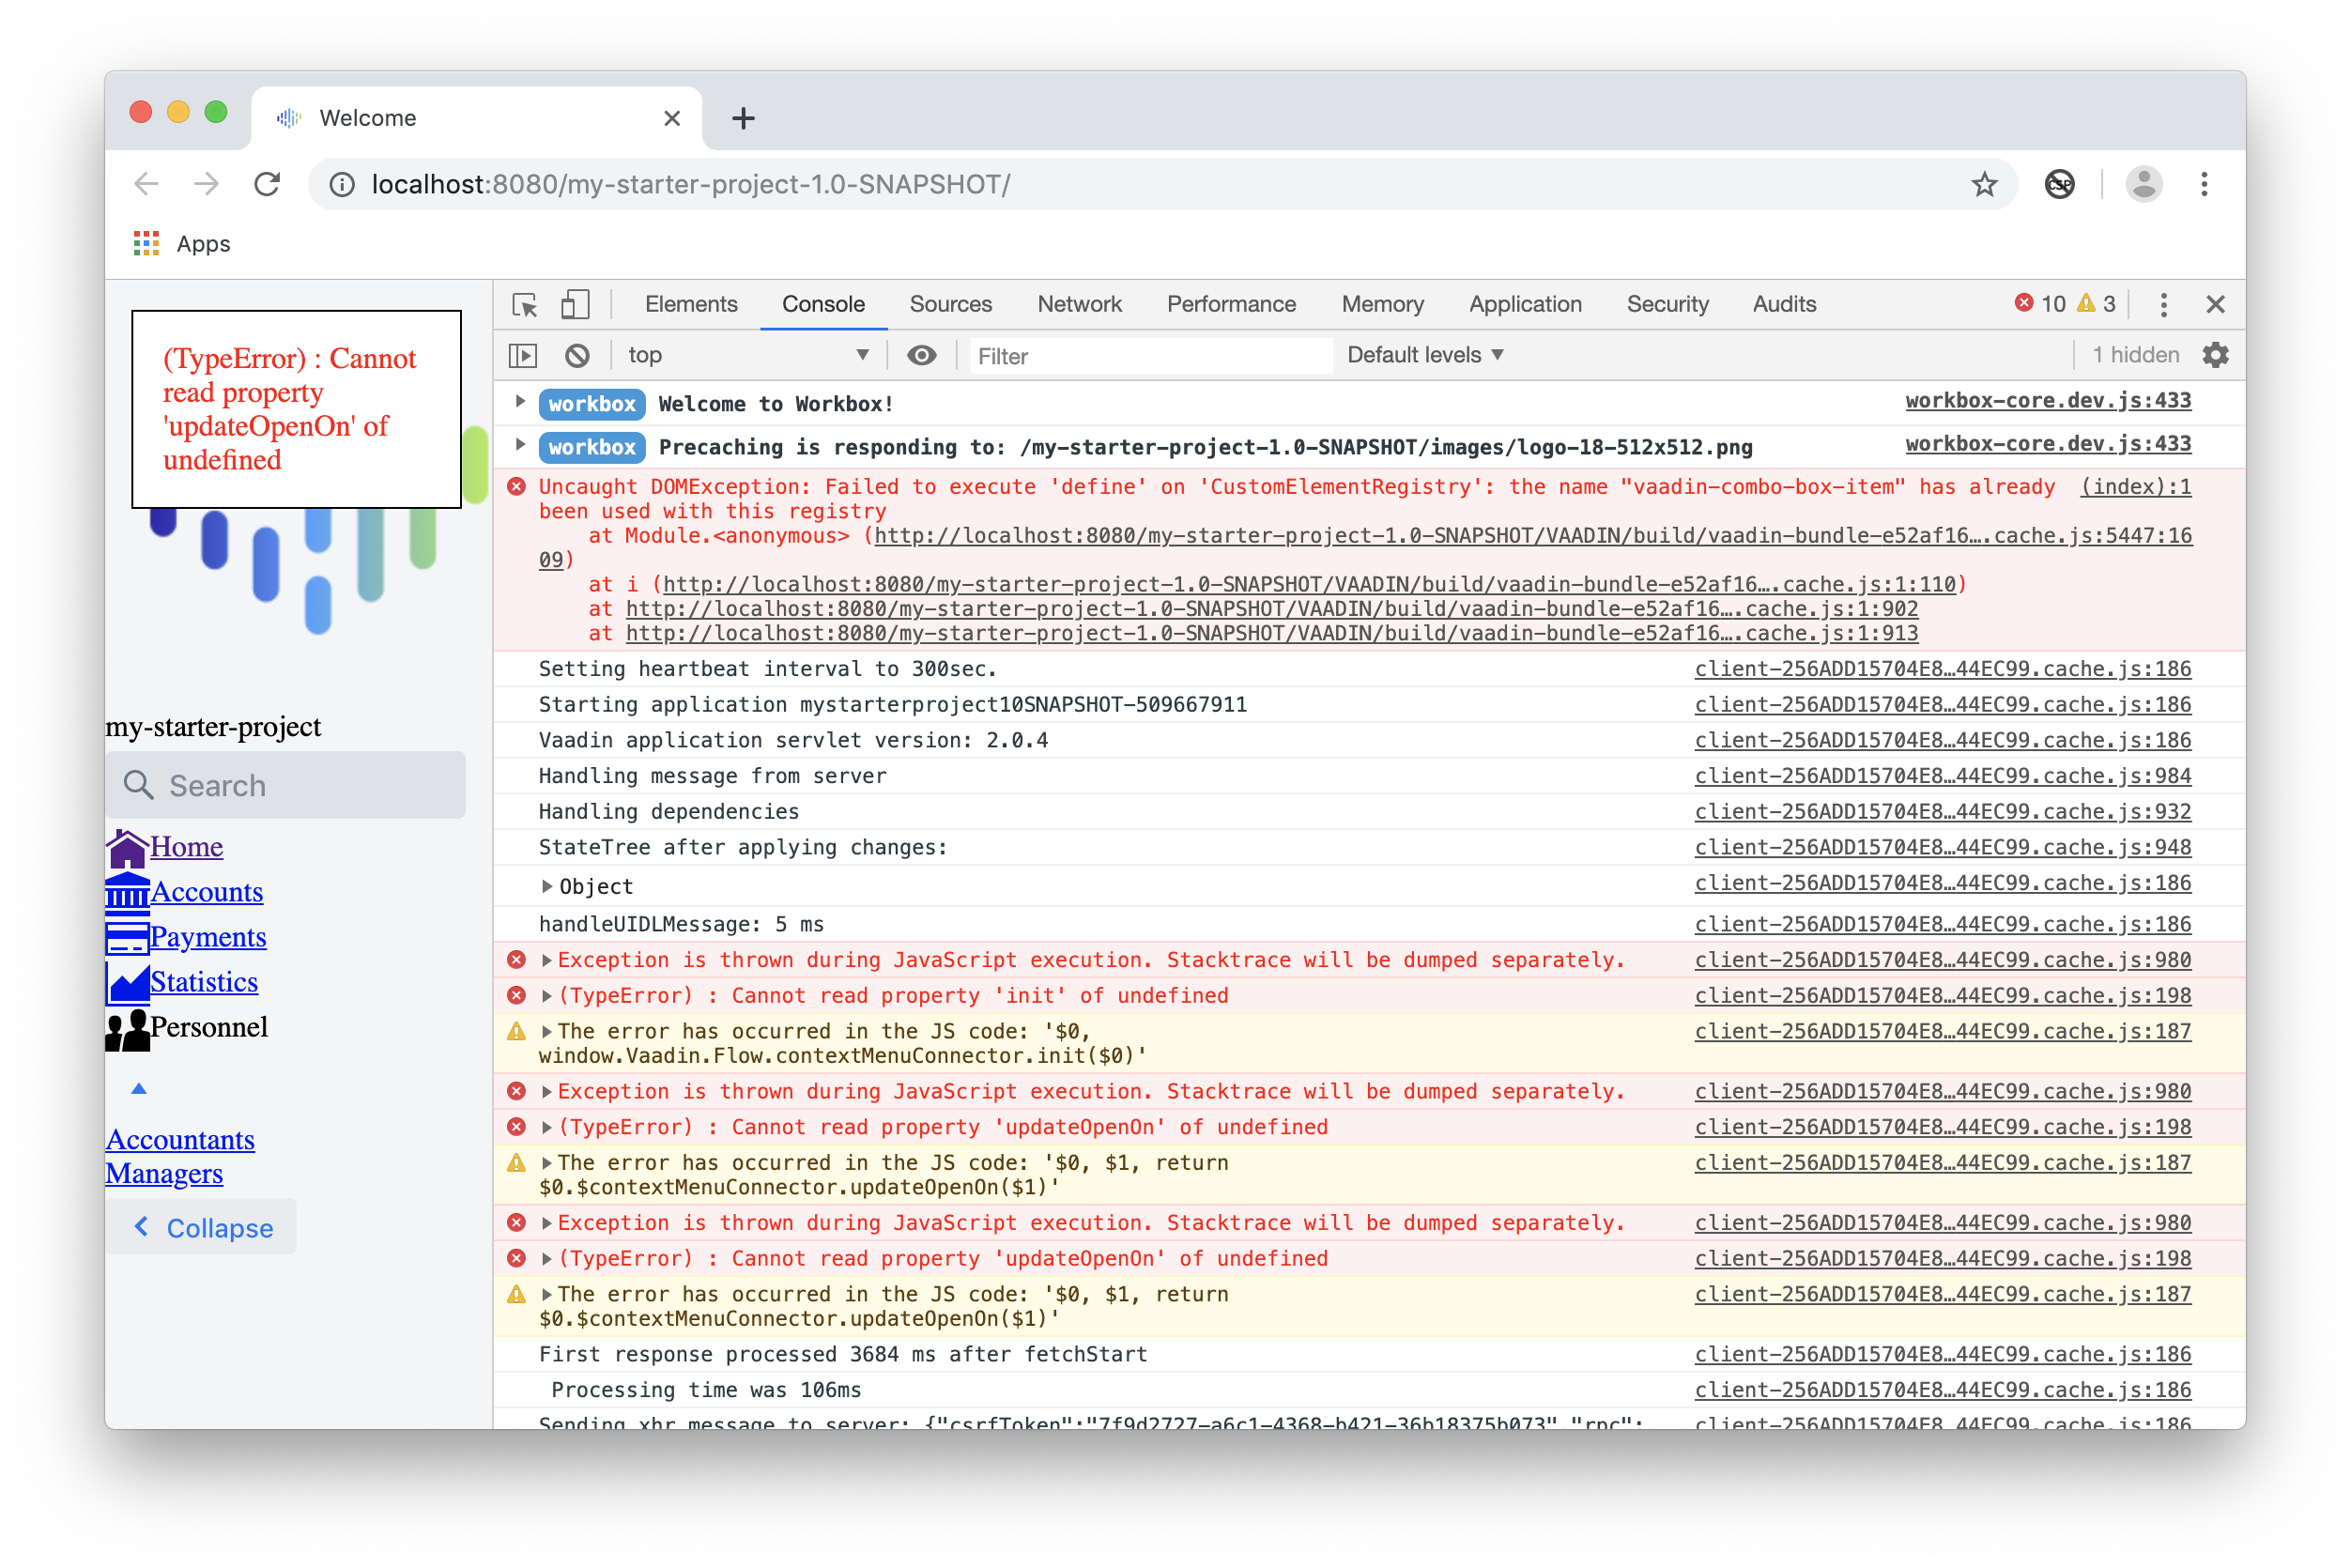2351x1568 pixels.
Task: Show the console sidebar icon
Action: [x=523, y=355]
